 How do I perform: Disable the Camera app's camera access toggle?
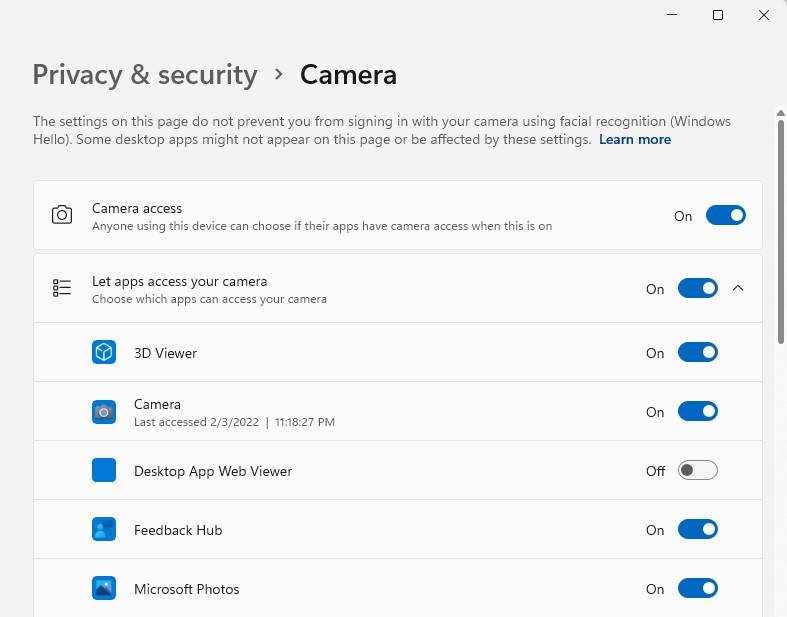[697, 411]
